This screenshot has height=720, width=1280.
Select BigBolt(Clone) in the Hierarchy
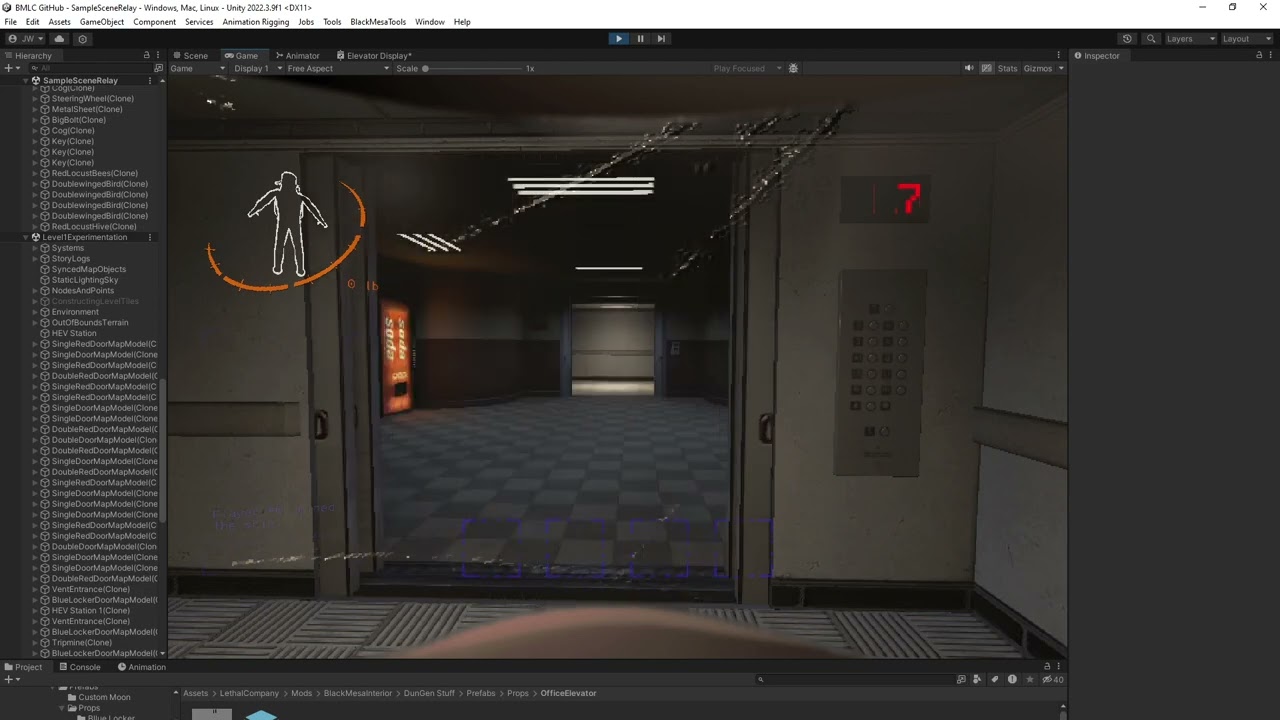click(78, 120)
